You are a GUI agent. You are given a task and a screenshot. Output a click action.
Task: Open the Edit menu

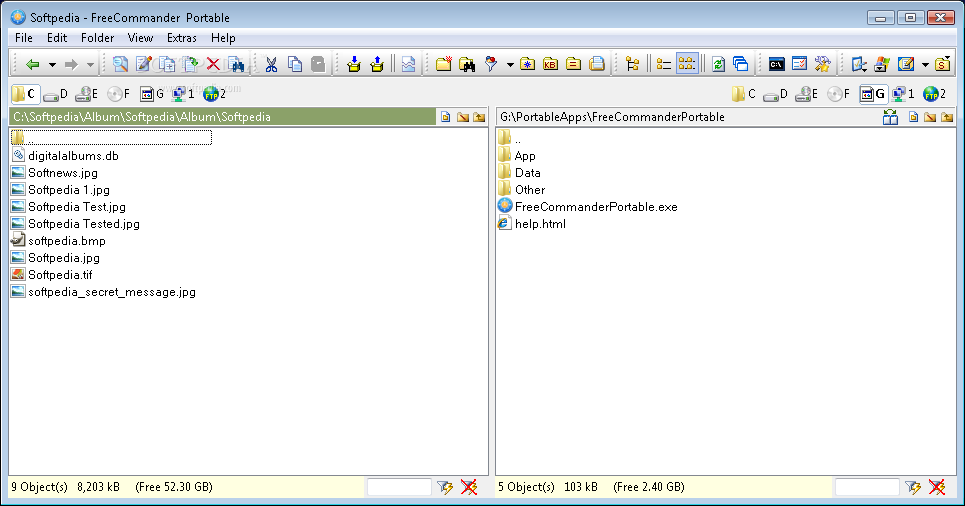coord(57,38)
